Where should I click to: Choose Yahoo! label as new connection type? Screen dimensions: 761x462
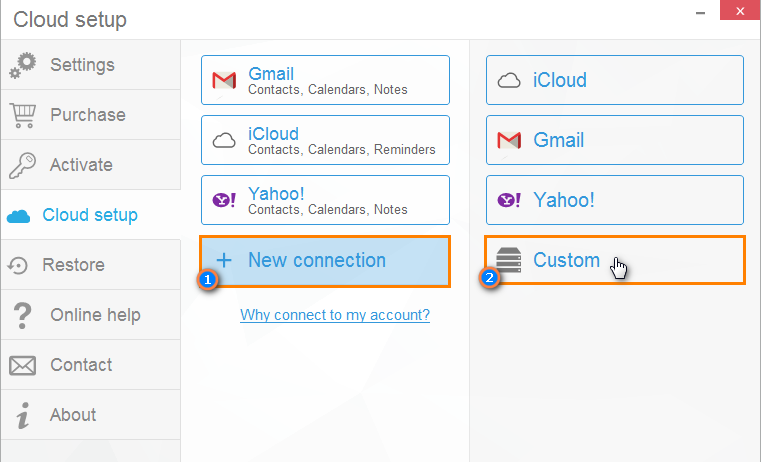(x=563, y=200)
